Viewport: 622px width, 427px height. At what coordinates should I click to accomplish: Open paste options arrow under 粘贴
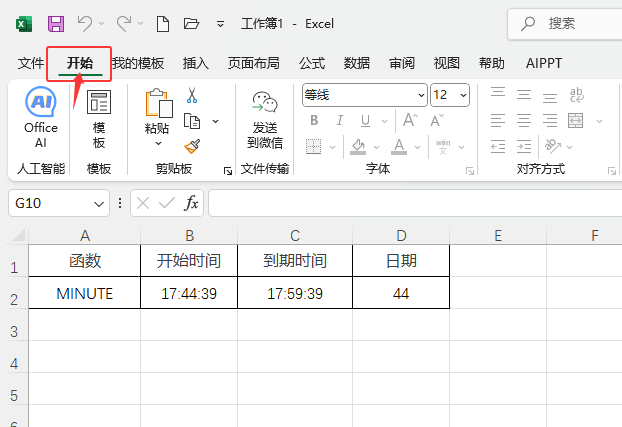coord(158,143)
